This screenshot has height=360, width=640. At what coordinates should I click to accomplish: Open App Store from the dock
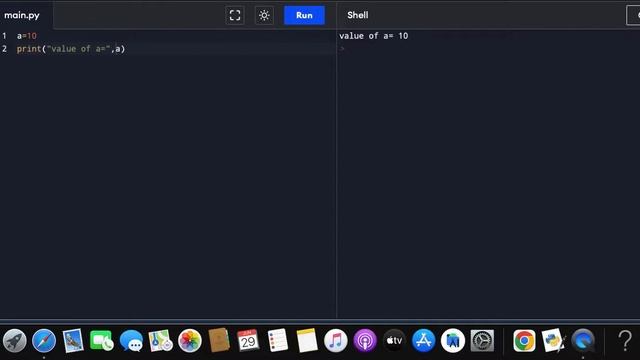point(424,340)
